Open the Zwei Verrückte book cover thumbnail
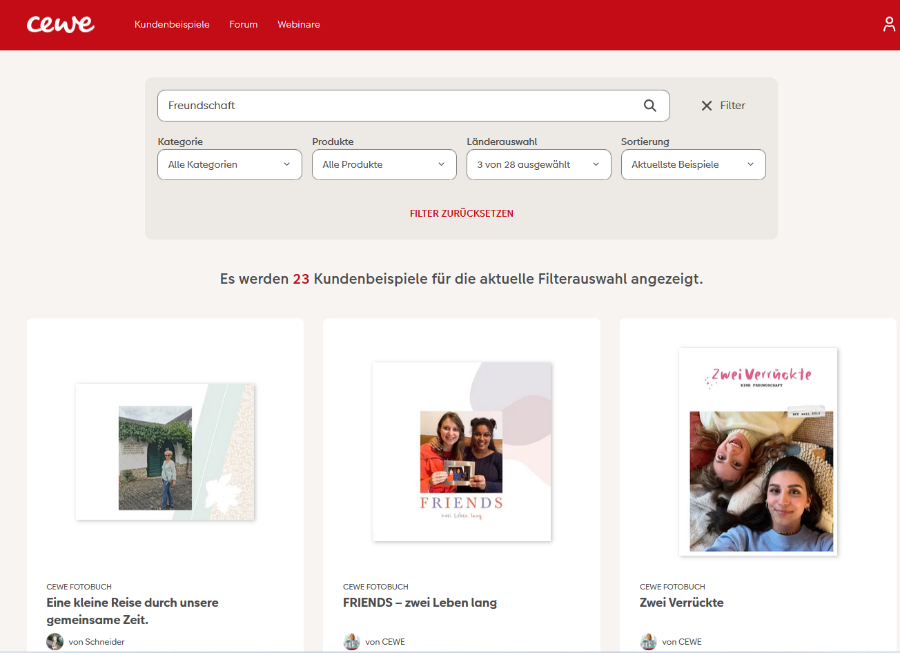The width and height of the screenshot is (900, 653). [x=758, y=452]
